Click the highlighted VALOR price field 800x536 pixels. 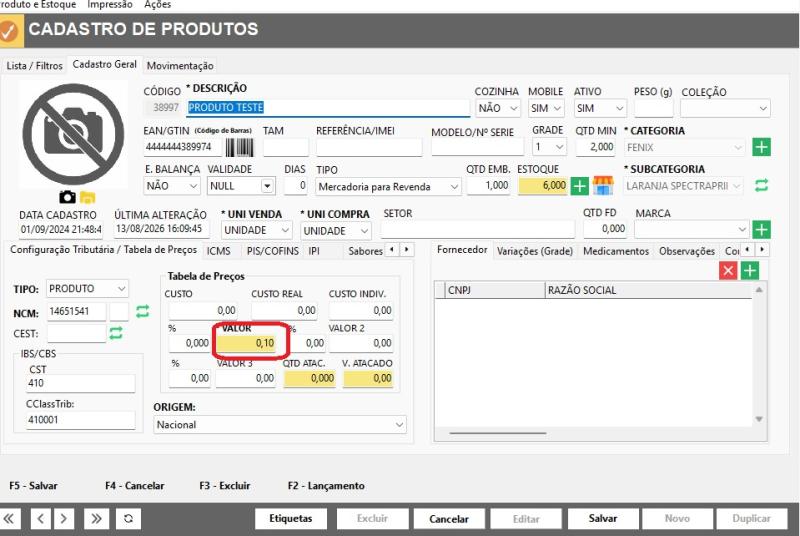coord(246,343)
